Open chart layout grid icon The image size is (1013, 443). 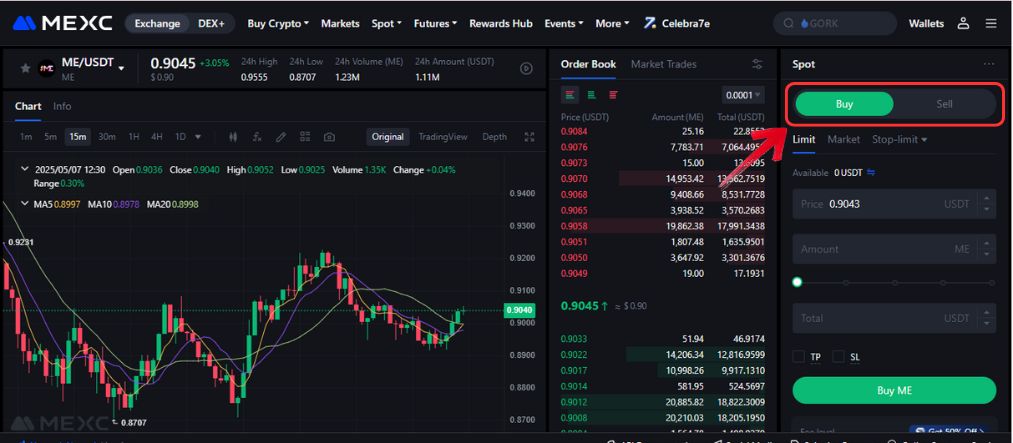(305, 137)
